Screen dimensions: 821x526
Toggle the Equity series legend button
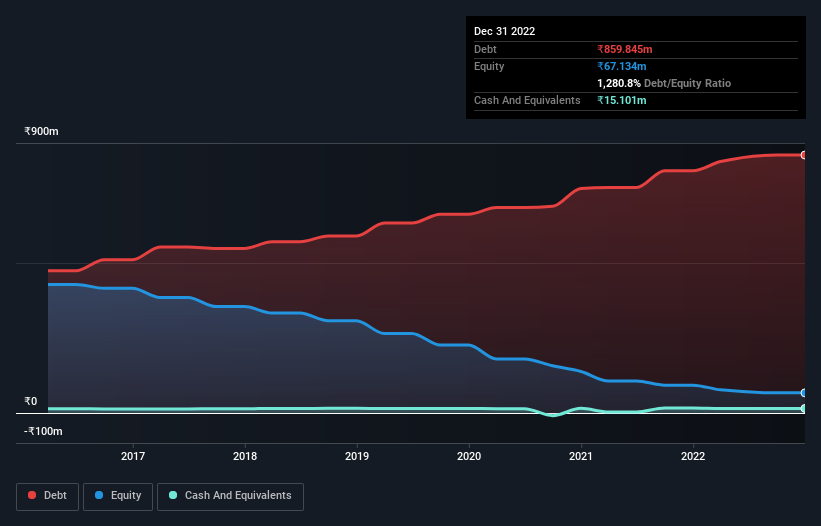click(x=118, y=496)
